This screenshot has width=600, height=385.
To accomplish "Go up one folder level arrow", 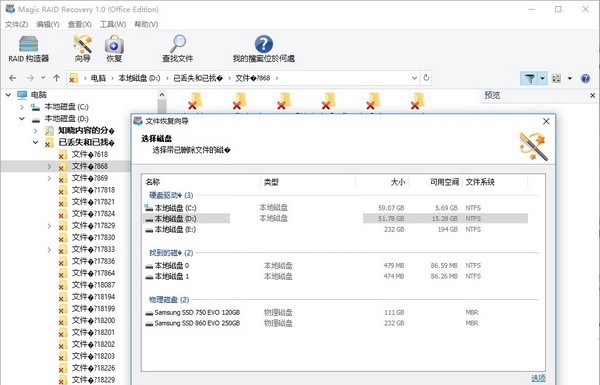I will (57, 78).
